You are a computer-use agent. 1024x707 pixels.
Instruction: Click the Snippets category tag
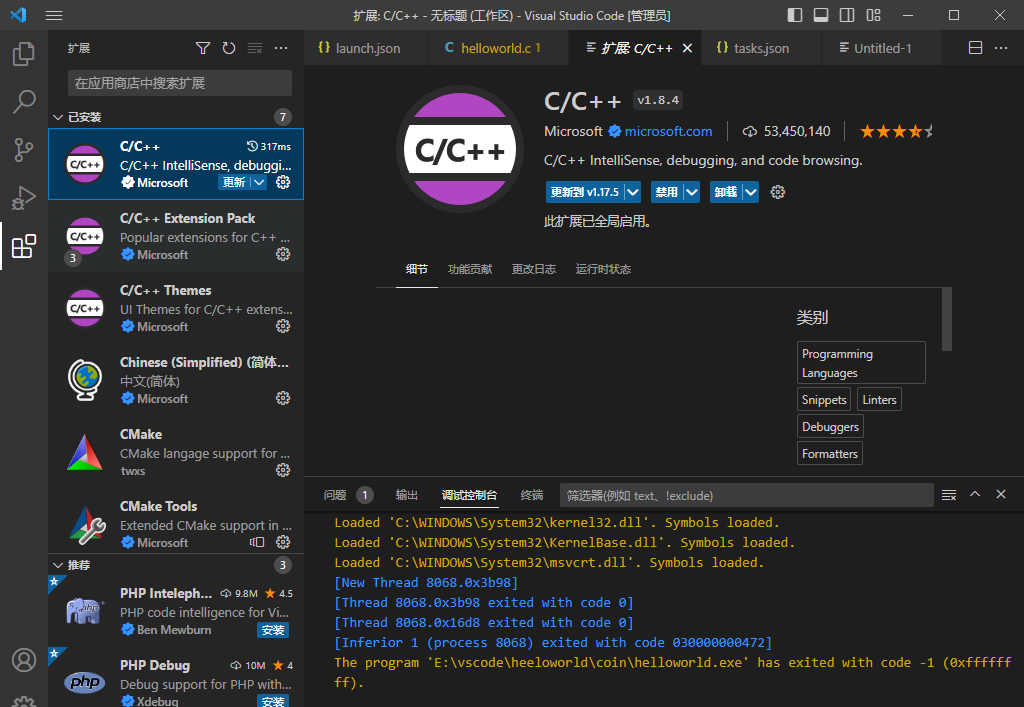824,400
